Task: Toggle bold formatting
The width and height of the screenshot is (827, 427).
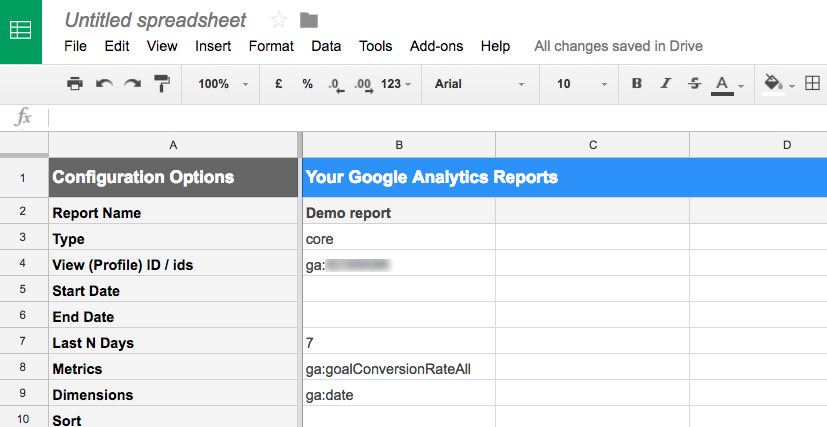Action: click(637, 84)
